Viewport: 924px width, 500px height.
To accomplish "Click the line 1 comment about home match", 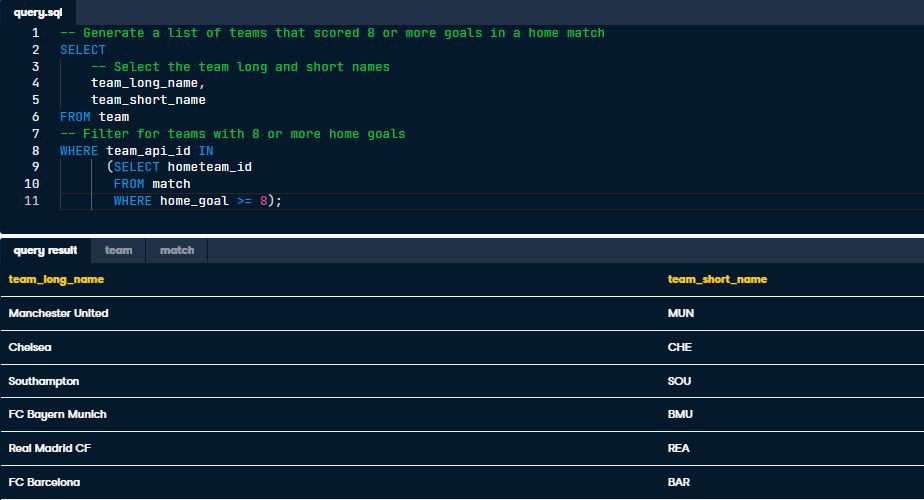I will tap(332, 33).
